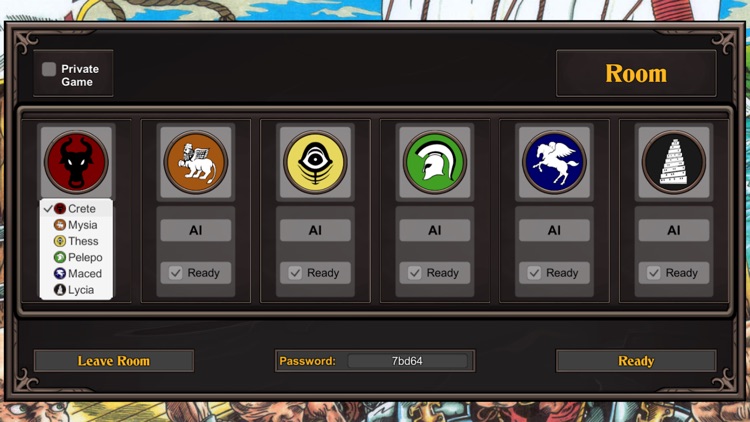Choose Thess from the faction list

pos(76,241)
